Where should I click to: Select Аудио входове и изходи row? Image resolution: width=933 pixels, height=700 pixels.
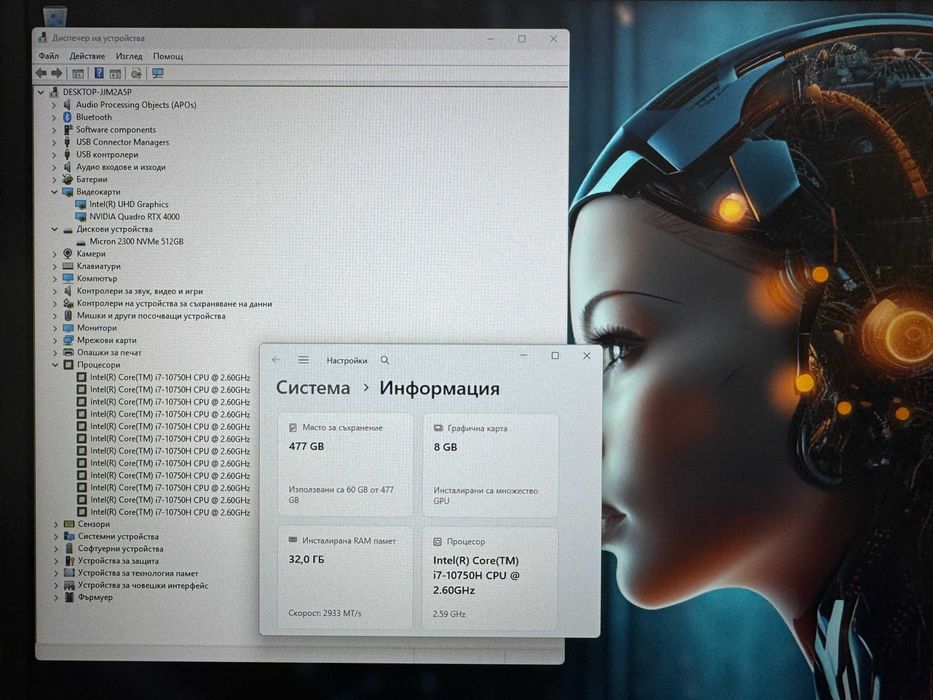[121, 167]
